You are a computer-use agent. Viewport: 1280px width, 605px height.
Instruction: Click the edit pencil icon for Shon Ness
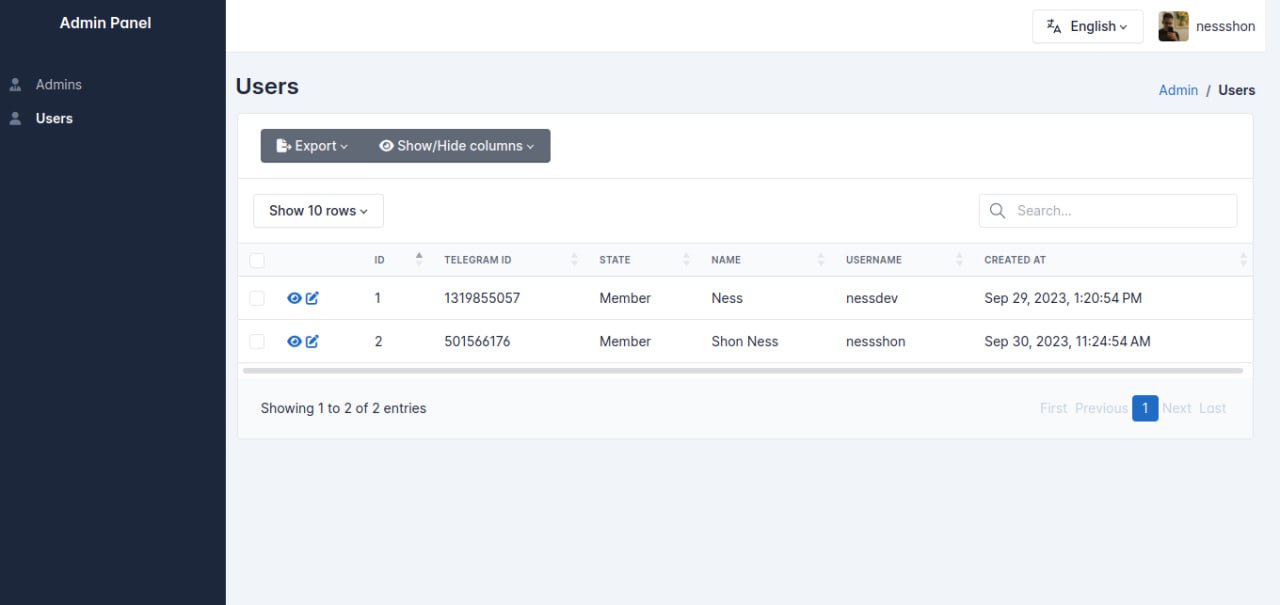[x=312, y=341]
